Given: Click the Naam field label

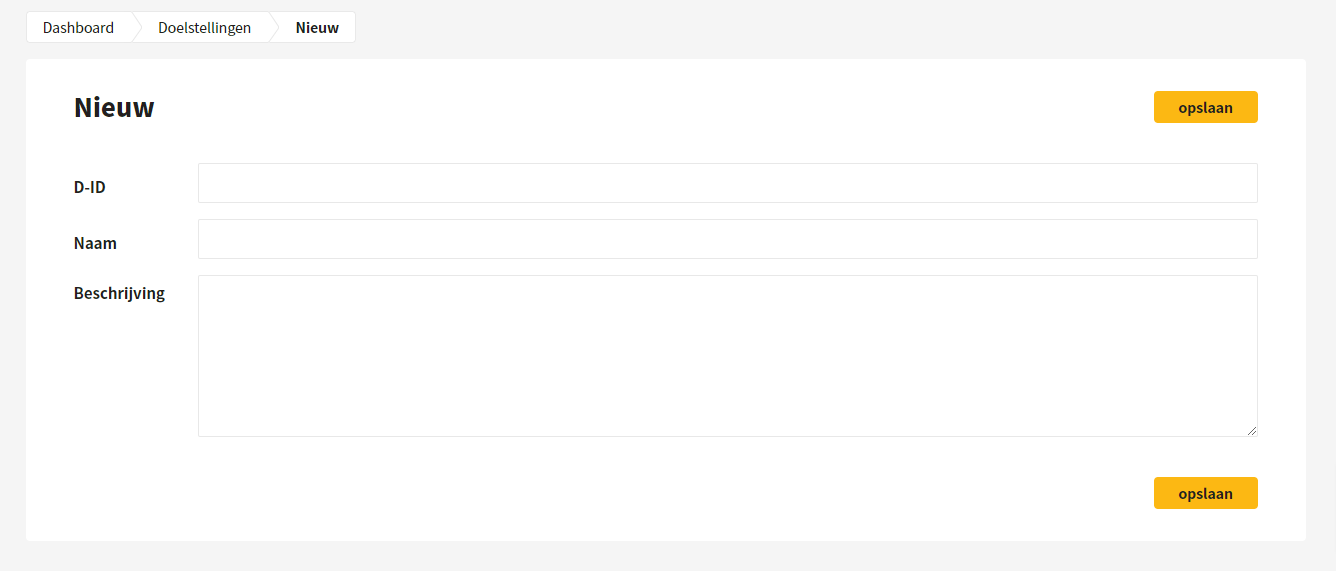Looking at the screenshot, I should 95,243.
